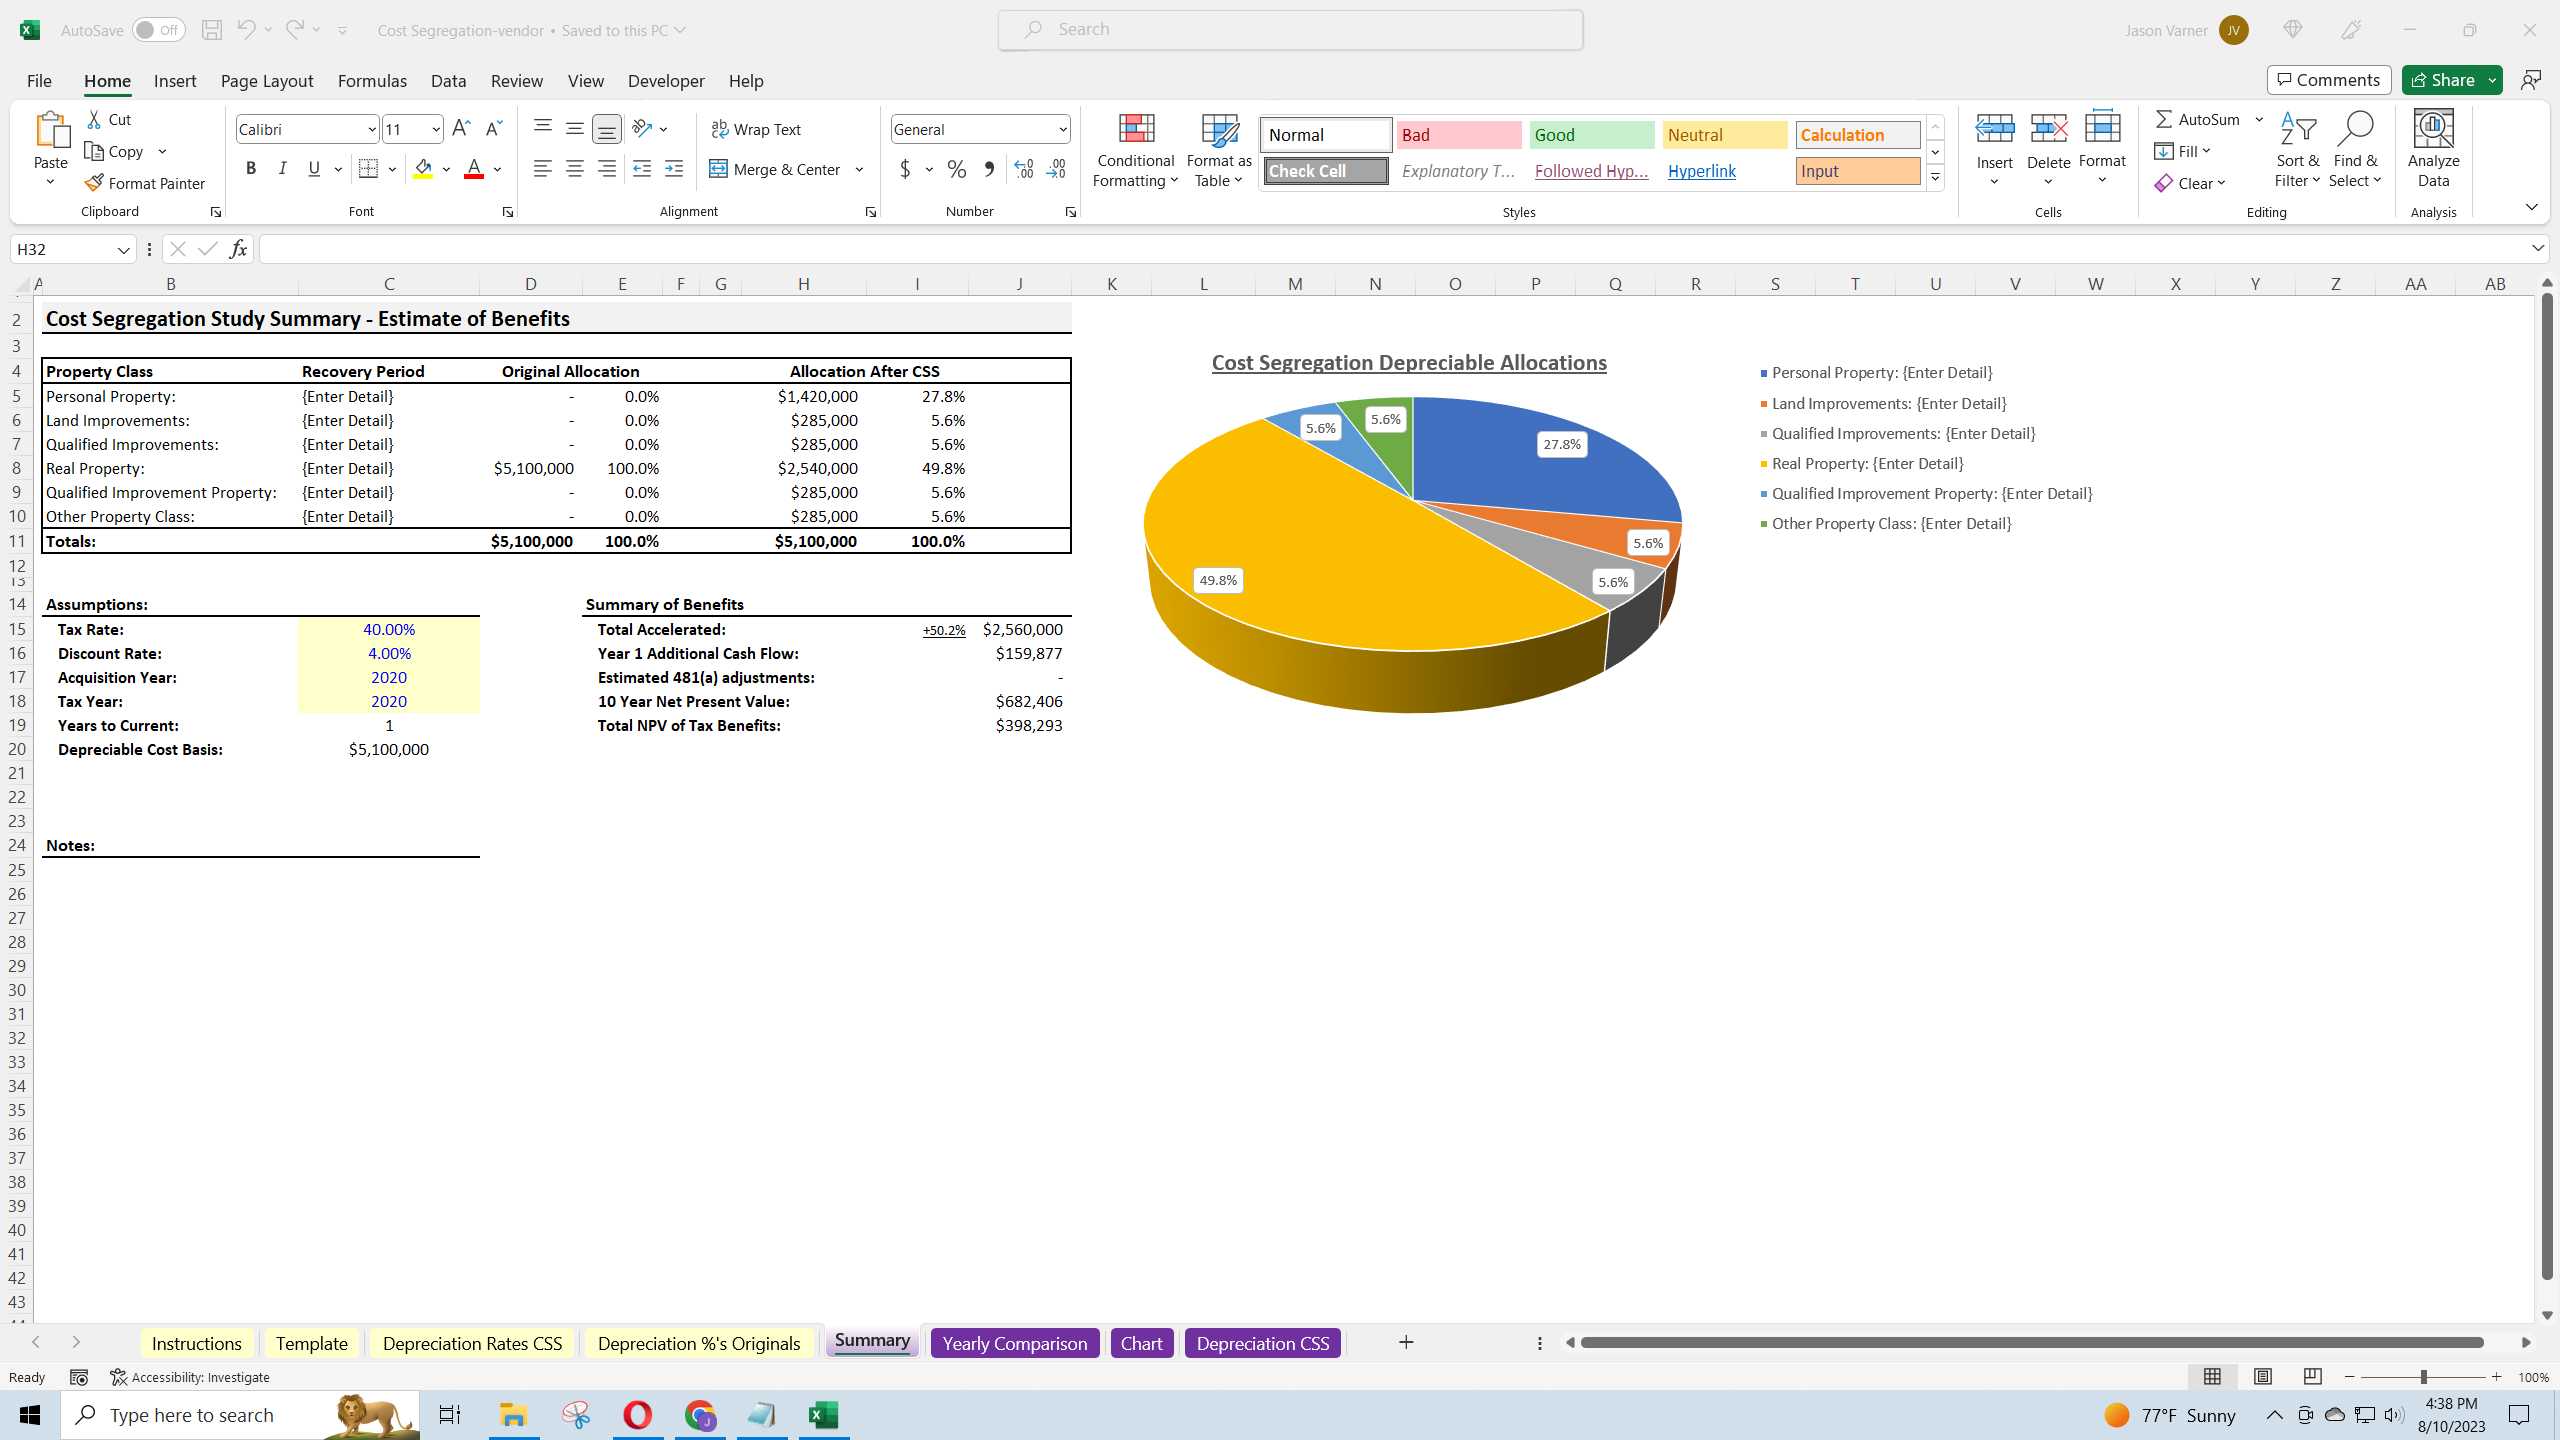Switch to Page Layout view in status bar
This screenshot has width=2560, height=1440.
(2263, 1377)
